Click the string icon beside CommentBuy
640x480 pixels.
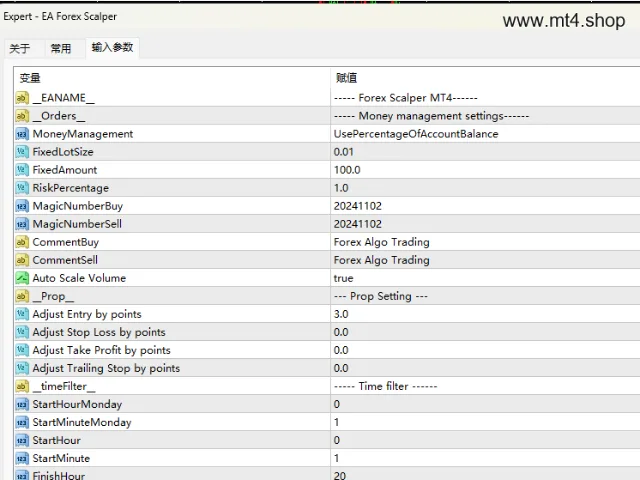[x=22, y=242]
